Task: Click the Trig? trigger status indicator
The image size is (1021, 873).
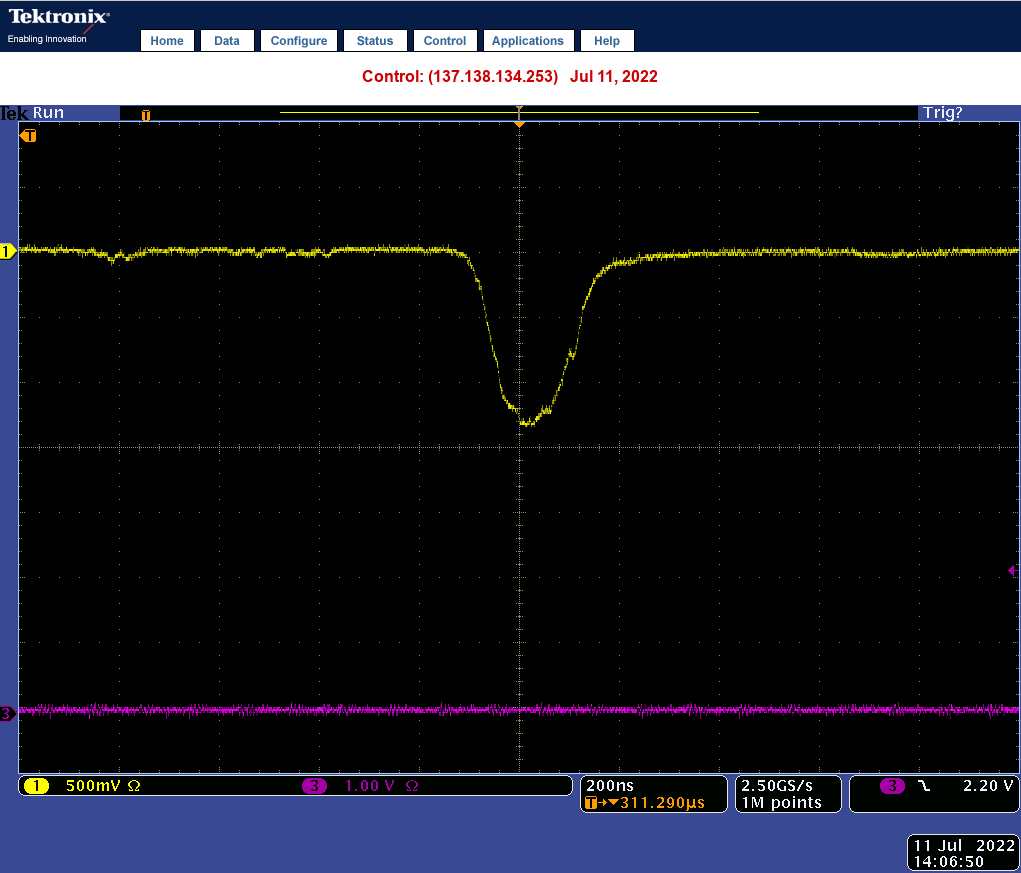Action: [942, 113]
